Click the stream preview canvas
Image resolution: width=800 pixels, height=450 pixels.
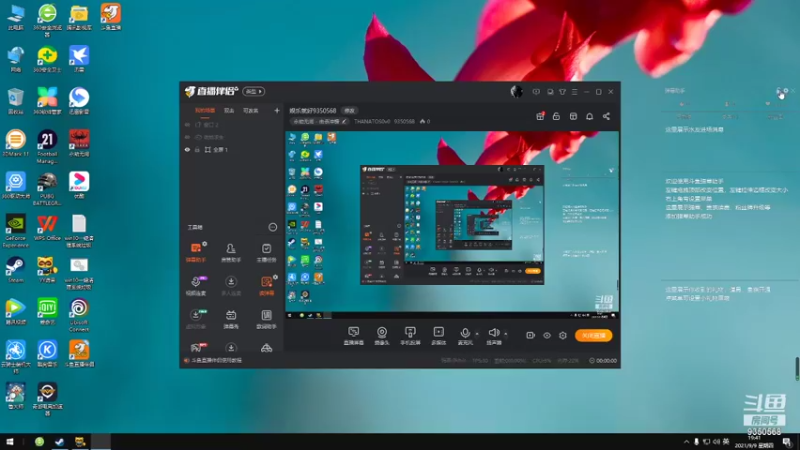pyautogui.click(x=452, y=225)
